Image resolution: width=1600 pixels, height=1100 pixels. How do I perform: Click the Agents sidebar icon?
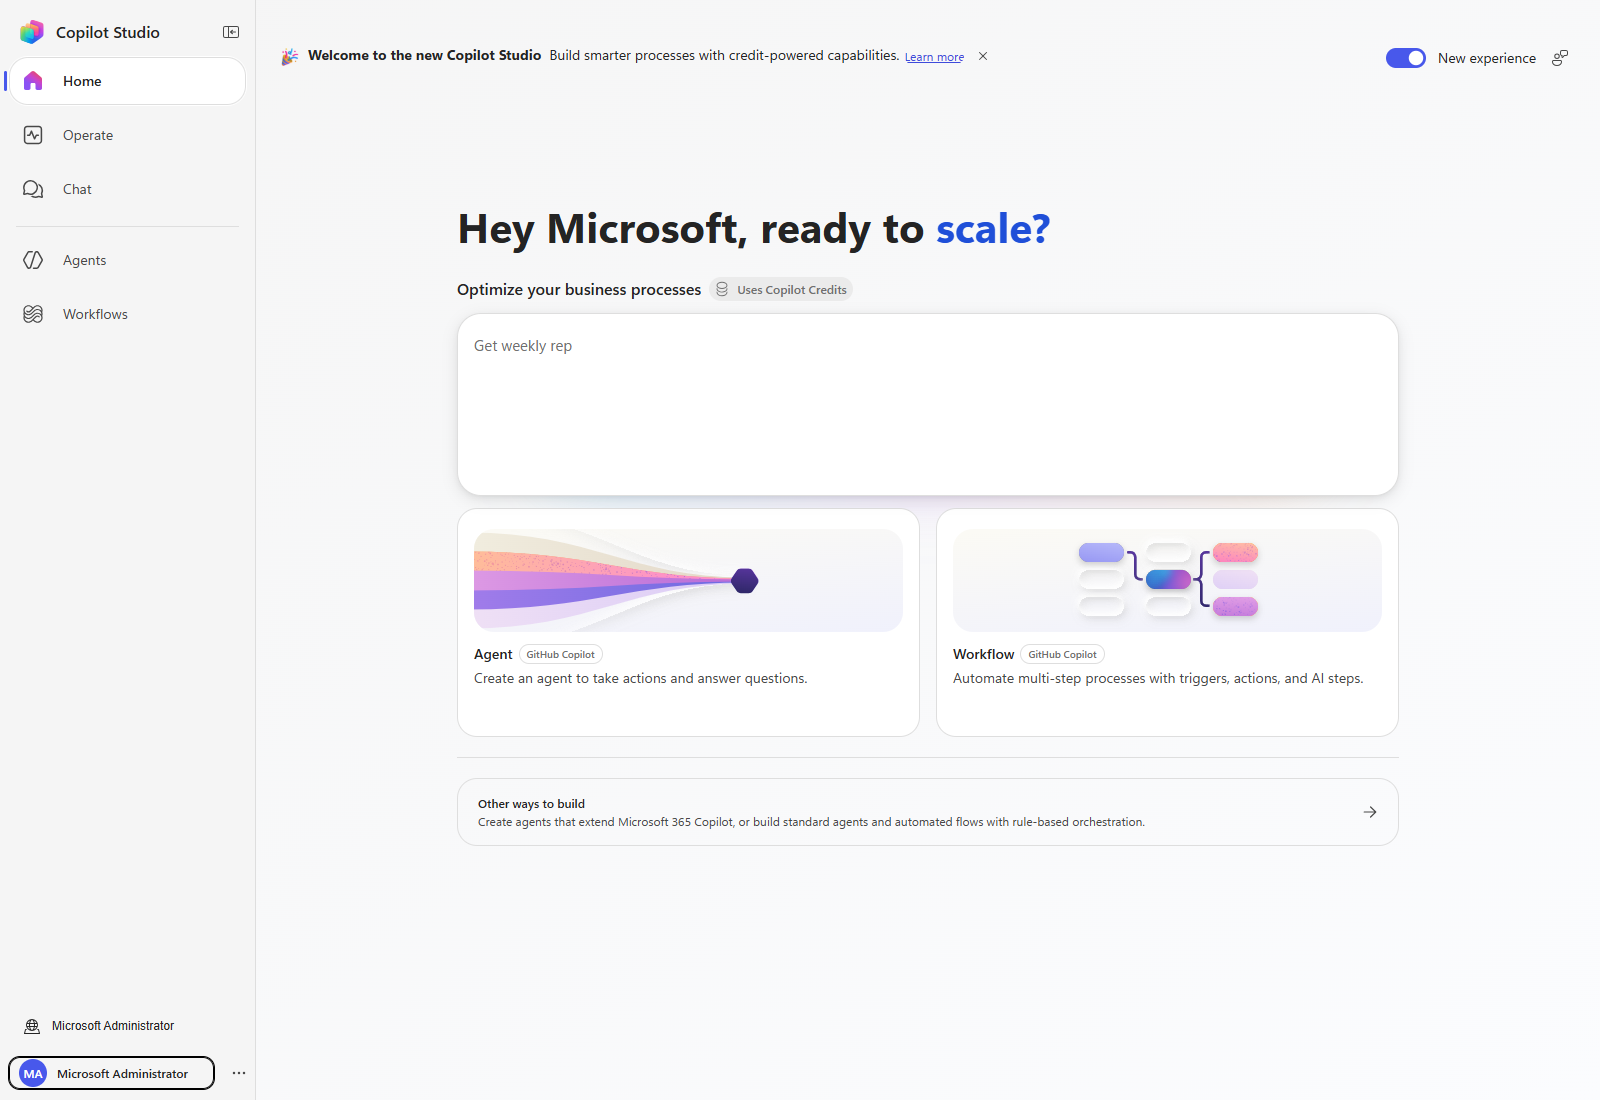[33, 260]
